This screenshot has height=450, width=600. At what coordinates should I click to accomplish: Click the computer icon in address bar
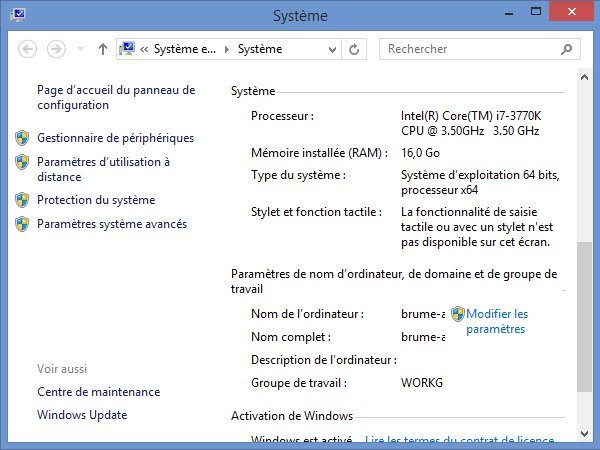[127, 49]
